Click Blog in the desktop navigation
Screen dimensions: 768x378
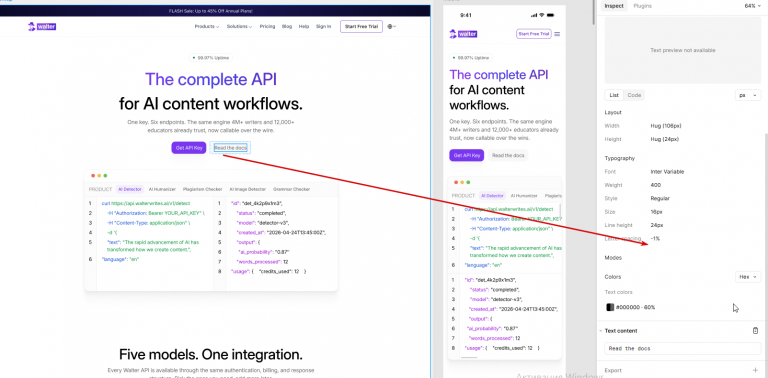coord(287,26)
